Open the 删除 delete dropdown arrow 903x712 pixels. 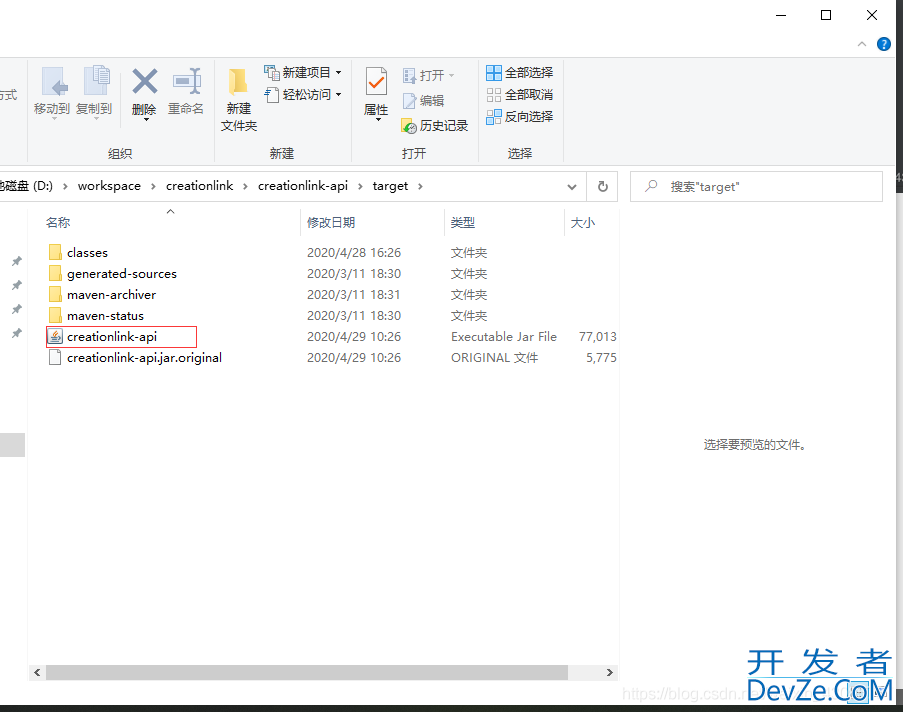click(146, 120)
